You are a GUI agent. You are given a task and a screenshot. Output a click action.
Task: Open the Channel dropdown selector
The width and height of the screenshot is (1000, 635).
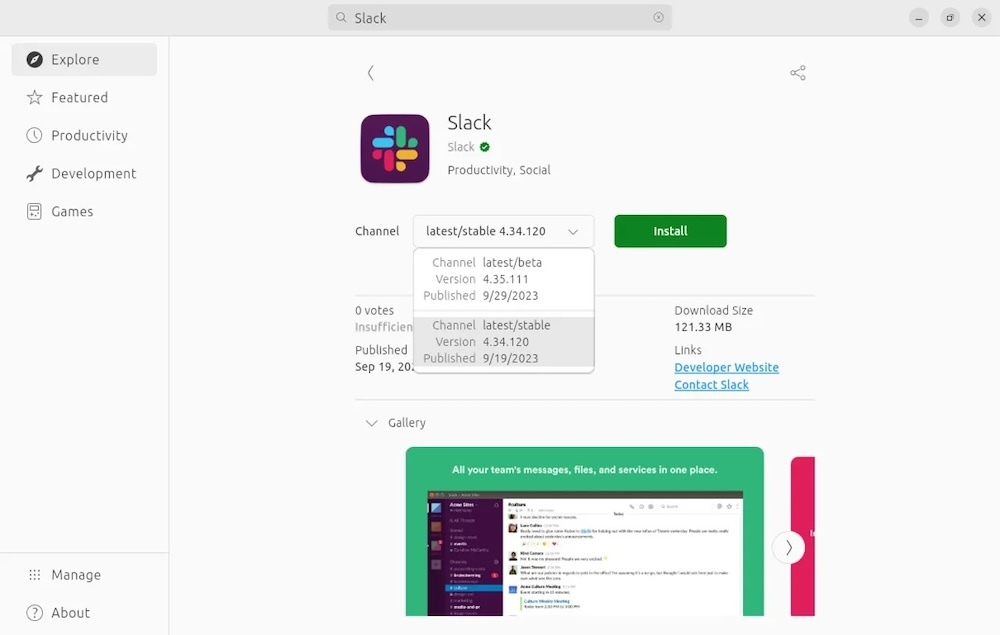pos(503,231)
